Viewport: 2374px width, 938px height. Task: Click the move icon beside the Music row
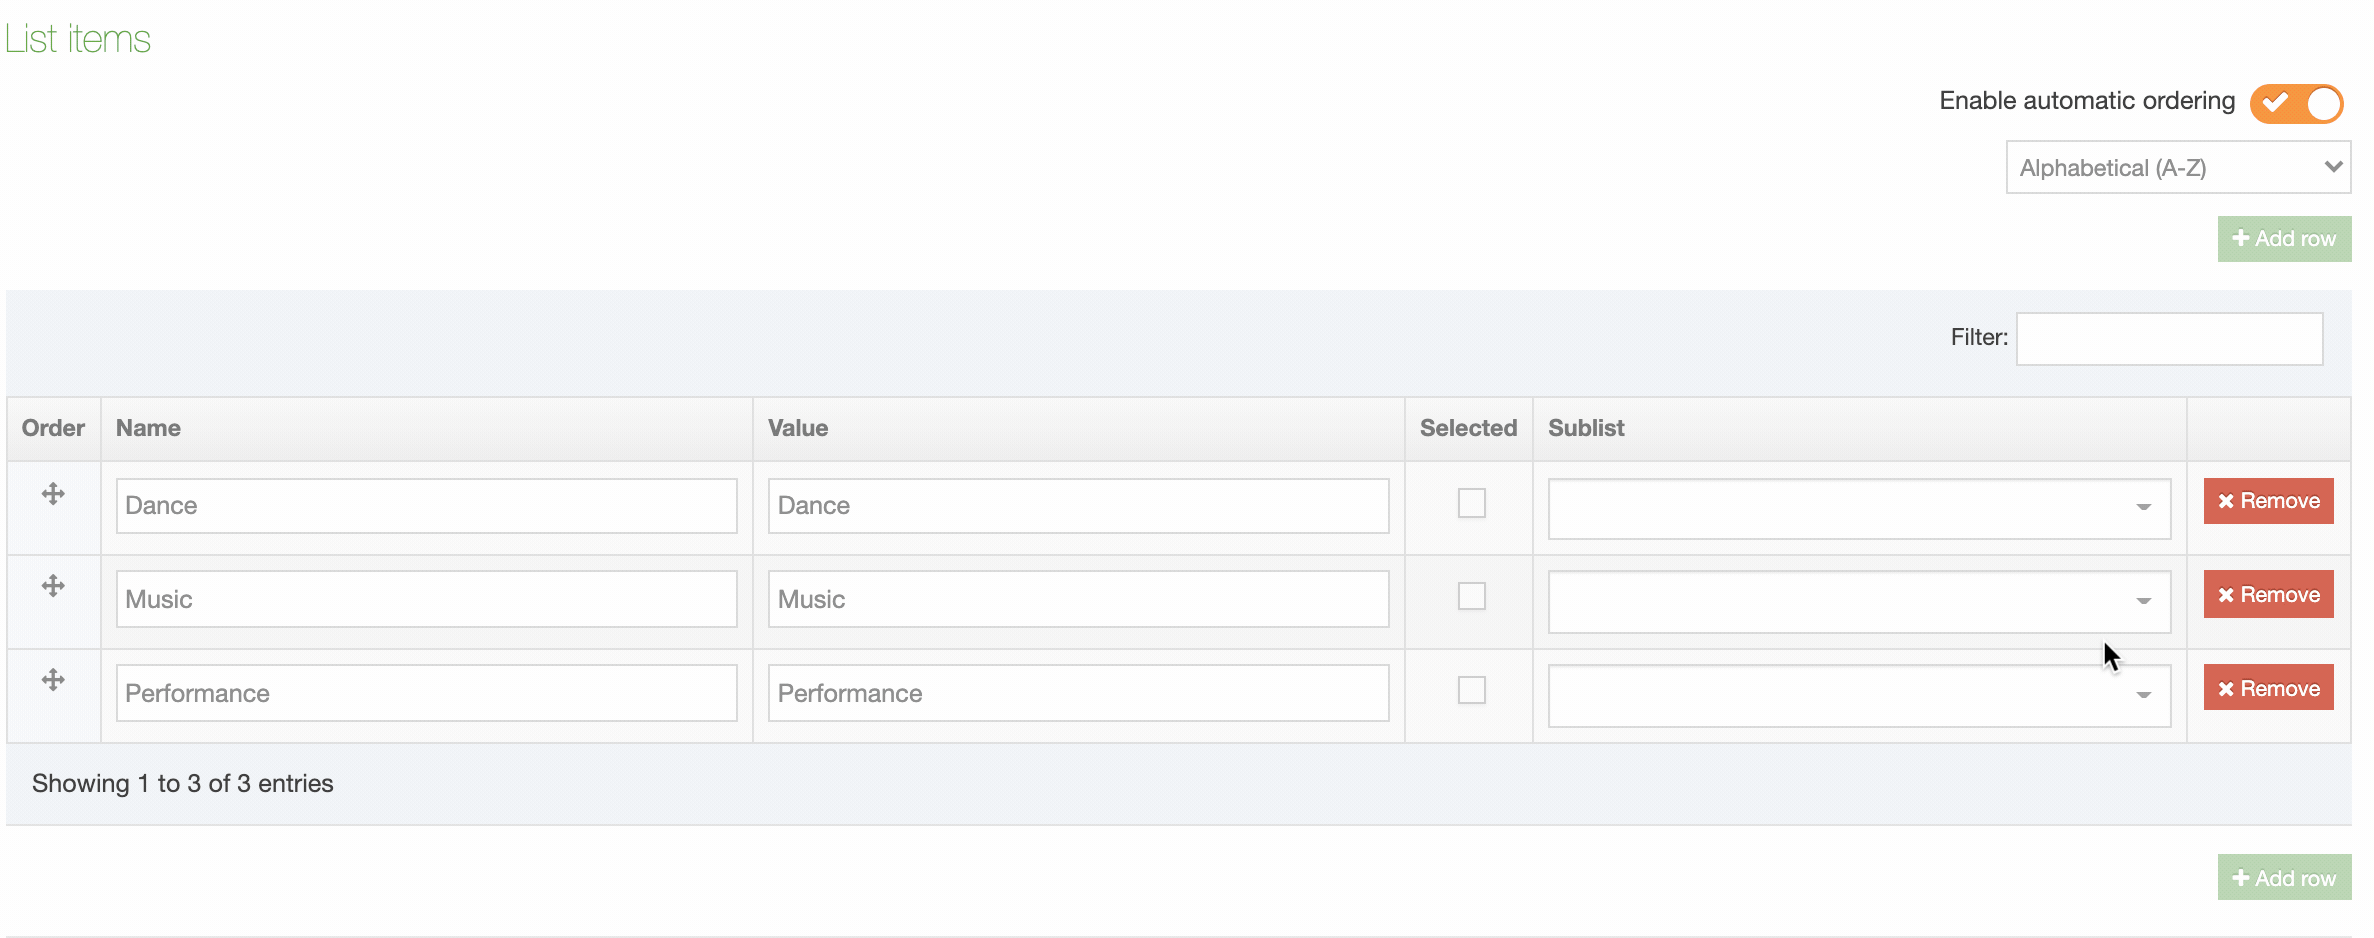(53, 586)
